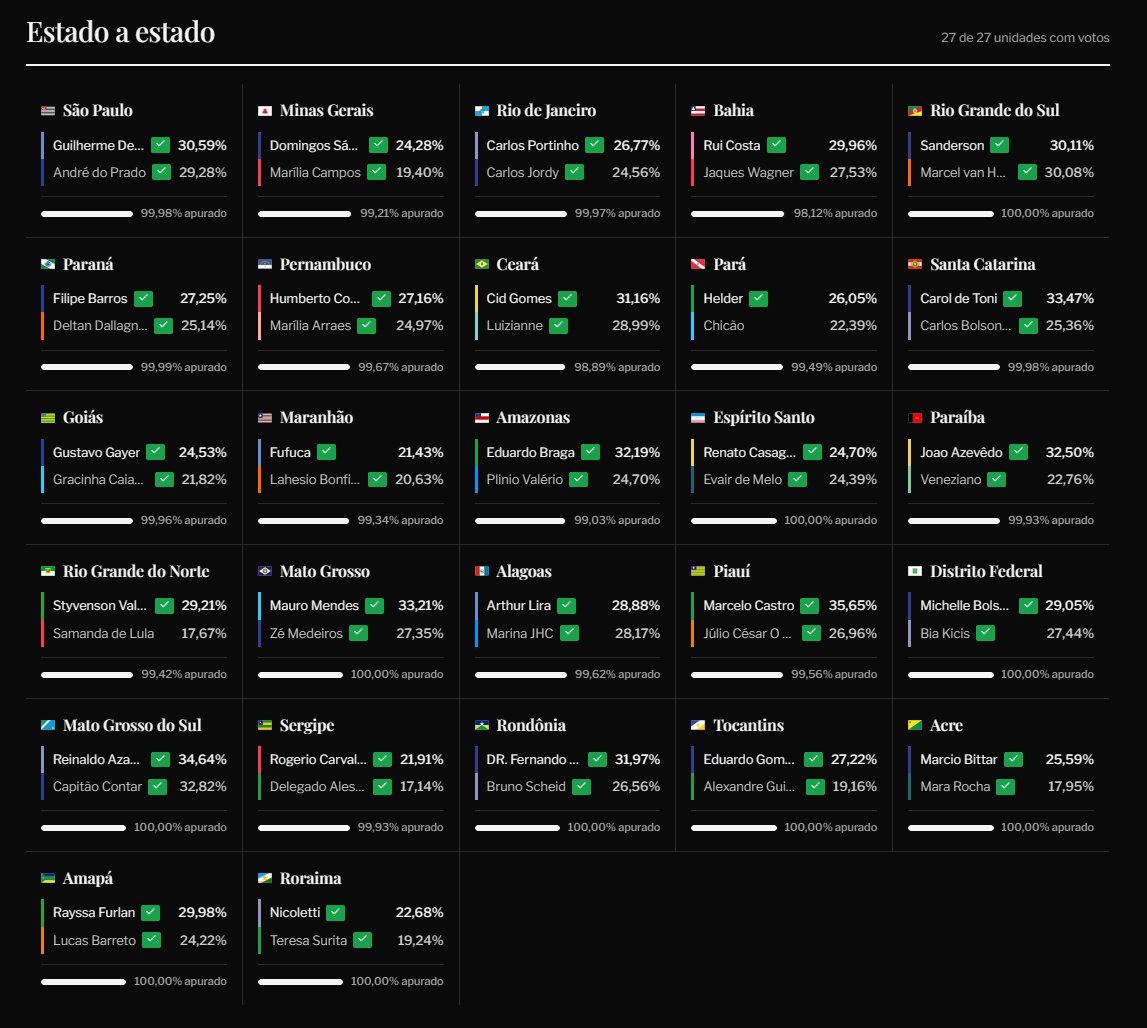This screenshot has width=1147, height=1028.
Task: Click Carol de Toni's 33,47% value
Action: click(x=1069, y=299)
